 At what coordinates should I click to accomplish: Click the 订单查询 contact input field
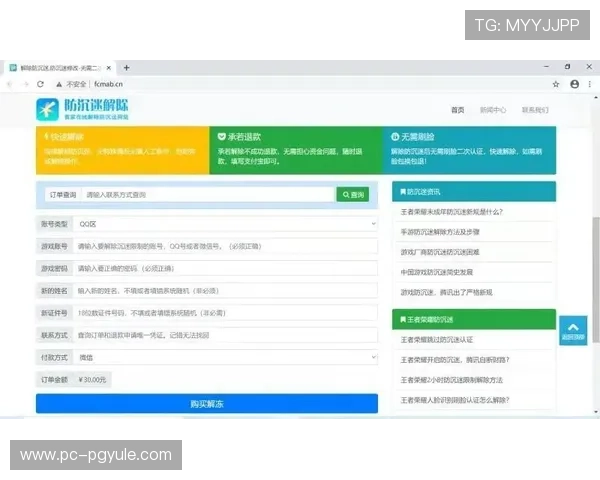(x=209, y=195)
